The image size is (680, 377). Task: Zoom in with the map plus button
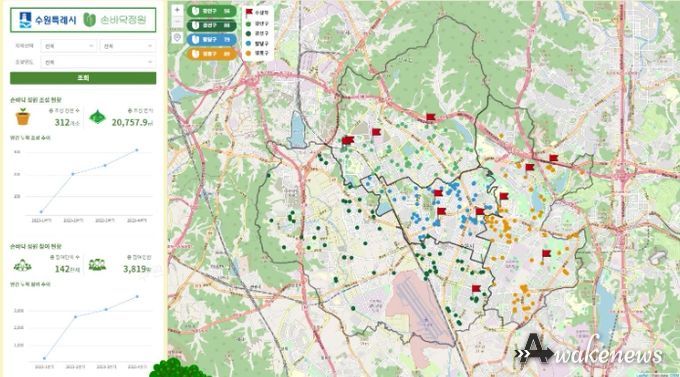[177, 10]
